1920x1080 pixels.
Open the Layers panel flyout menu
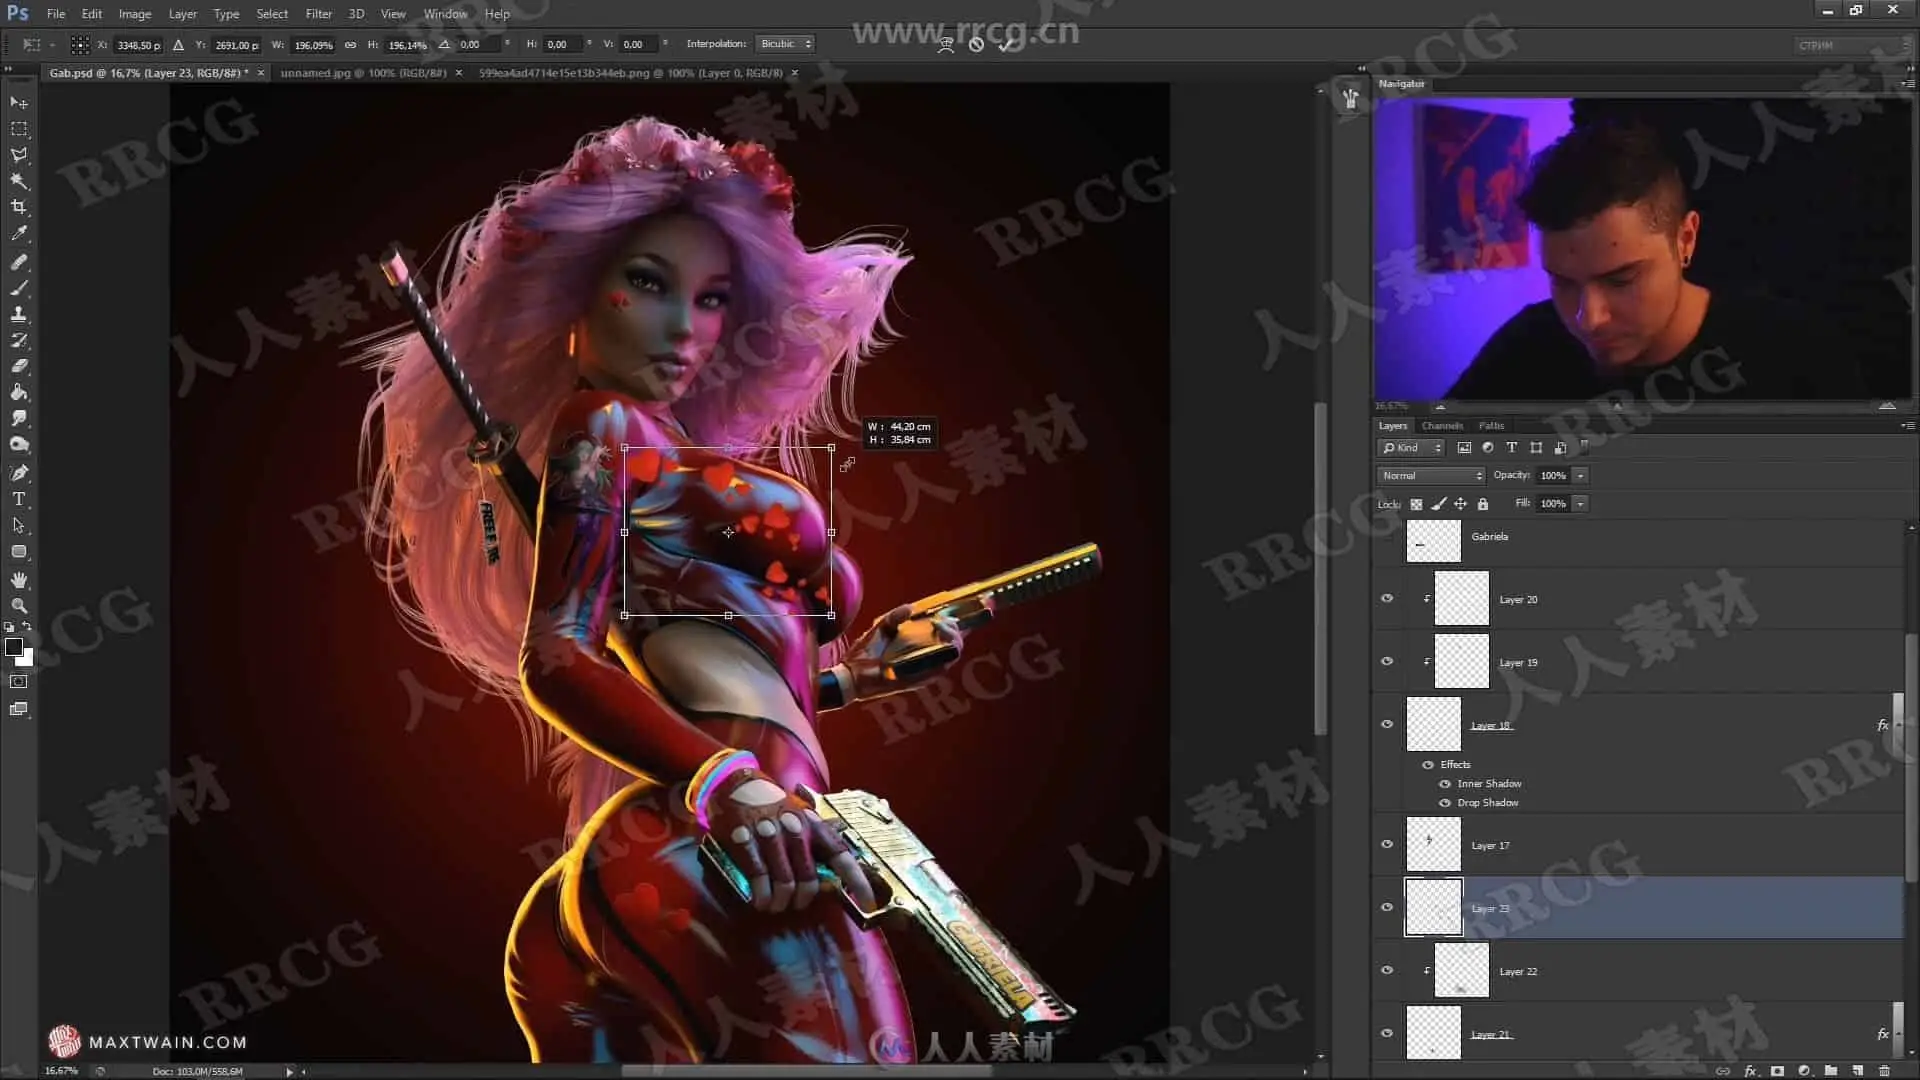tap(1907, 425)
